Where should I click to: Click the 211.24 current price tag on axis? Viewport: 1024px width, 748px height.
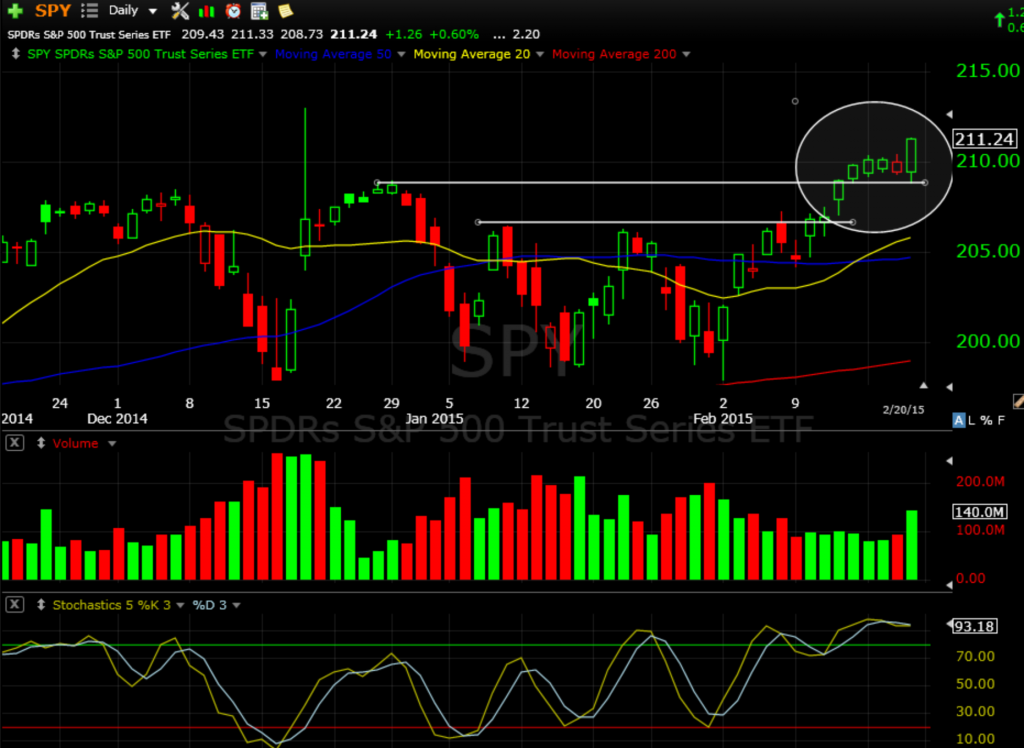(x=984, y=139)
